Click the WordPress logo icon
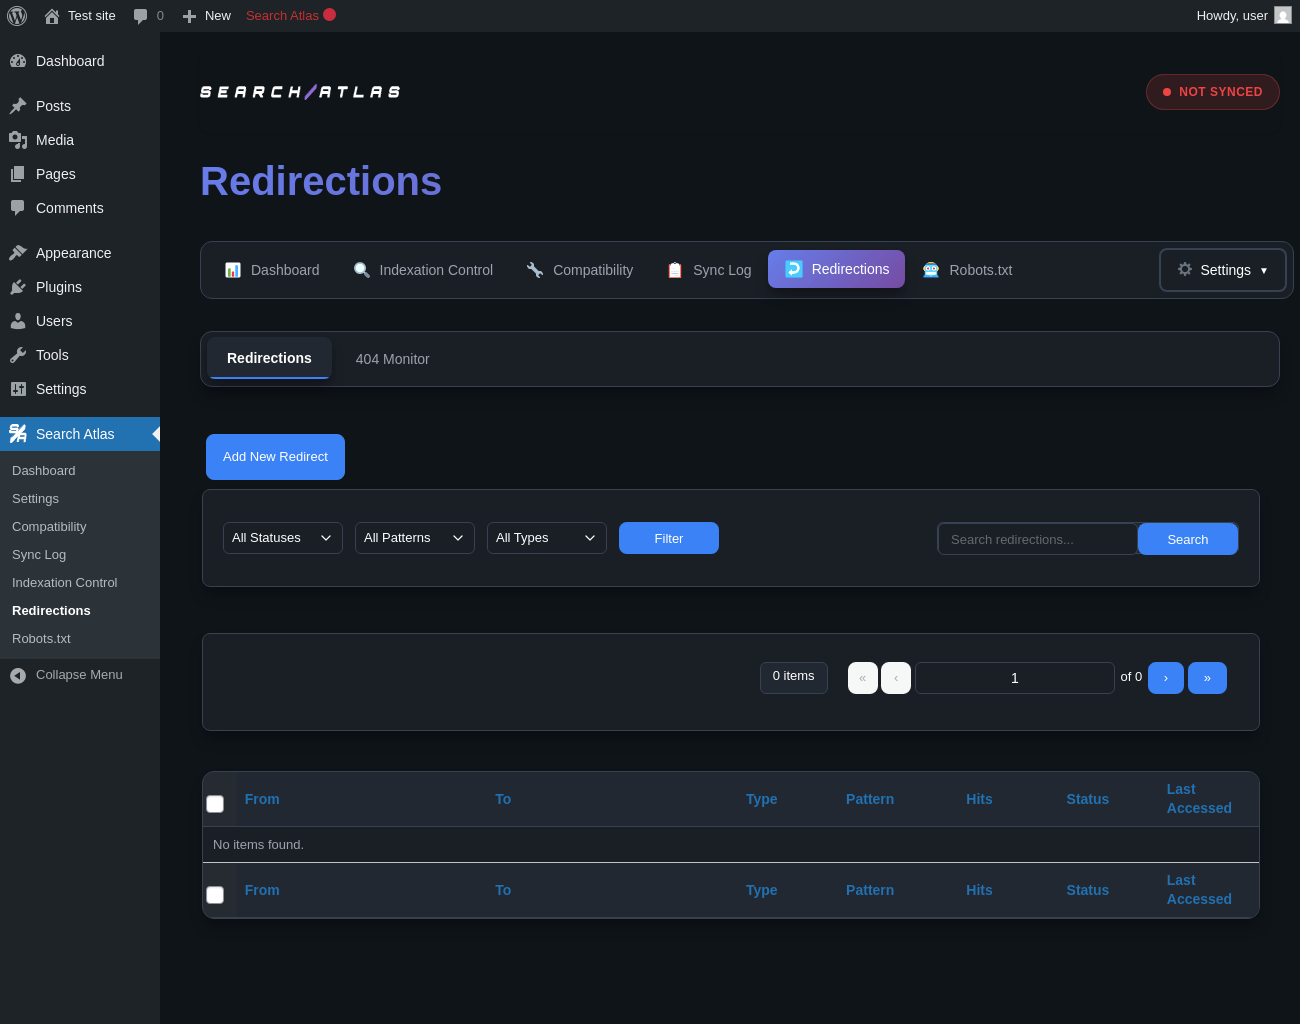Screen dimensions: 1300x1024 (x=17, y=16)
